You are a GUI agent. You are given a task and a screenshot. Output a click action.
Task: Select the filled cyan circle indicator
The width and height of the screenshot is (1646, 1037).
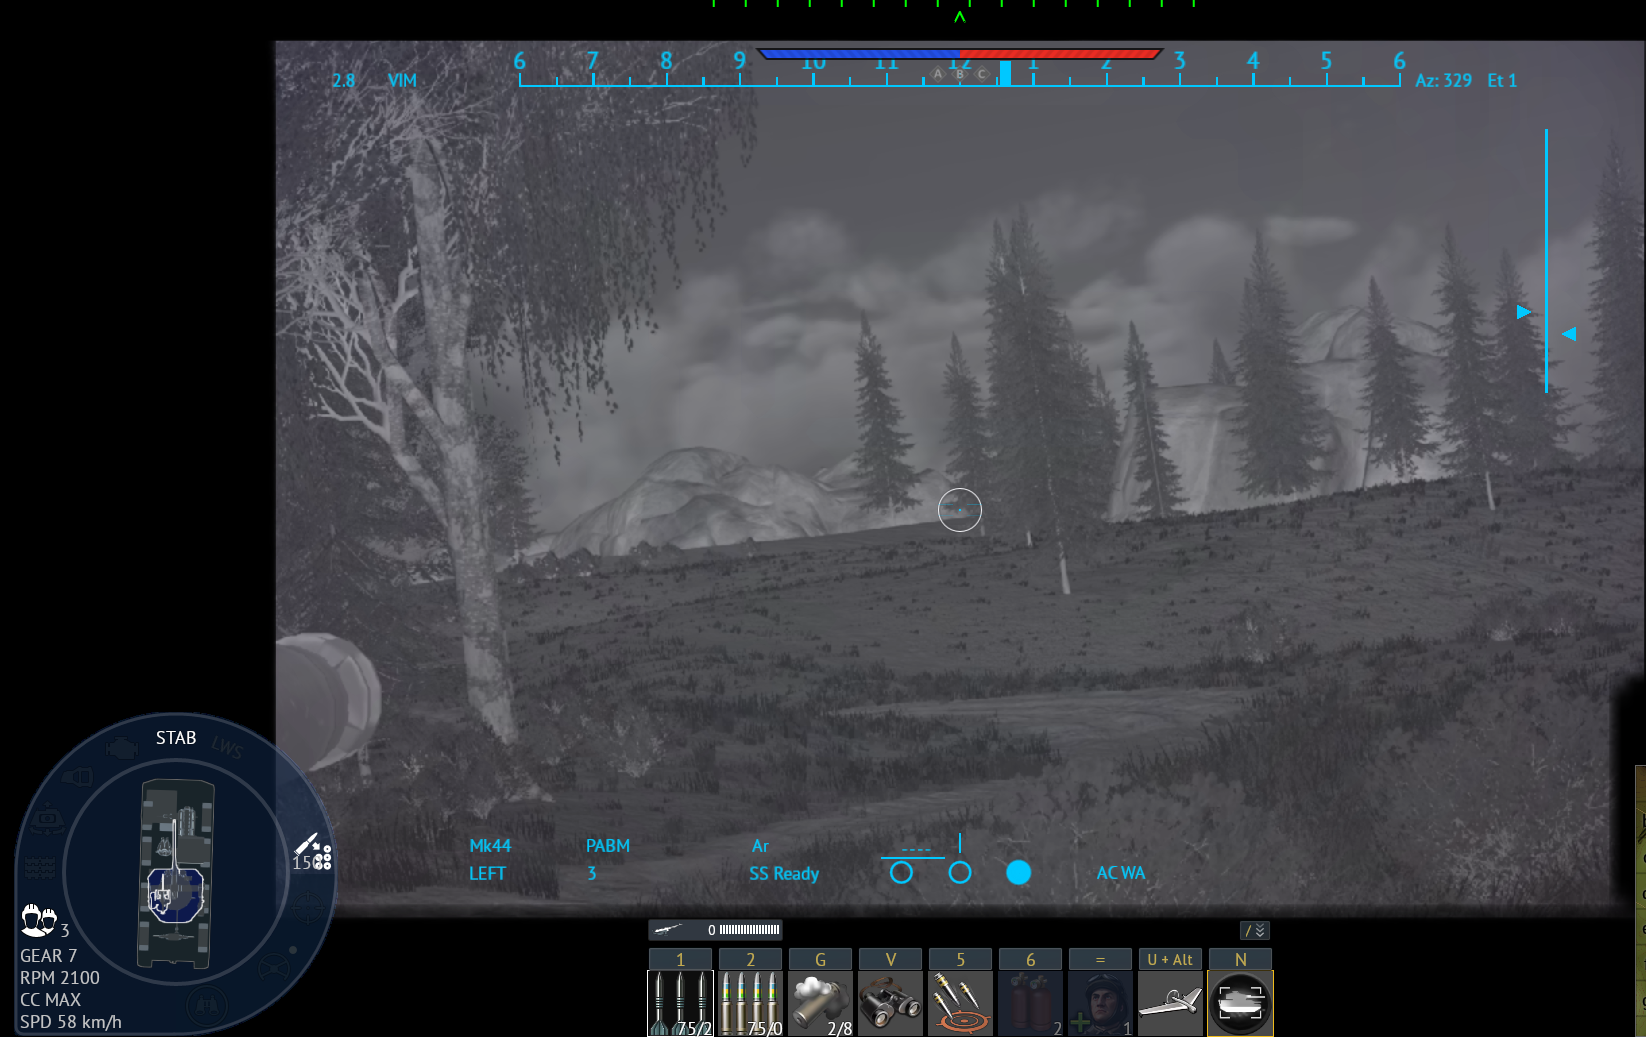(x=1018, y=873)
